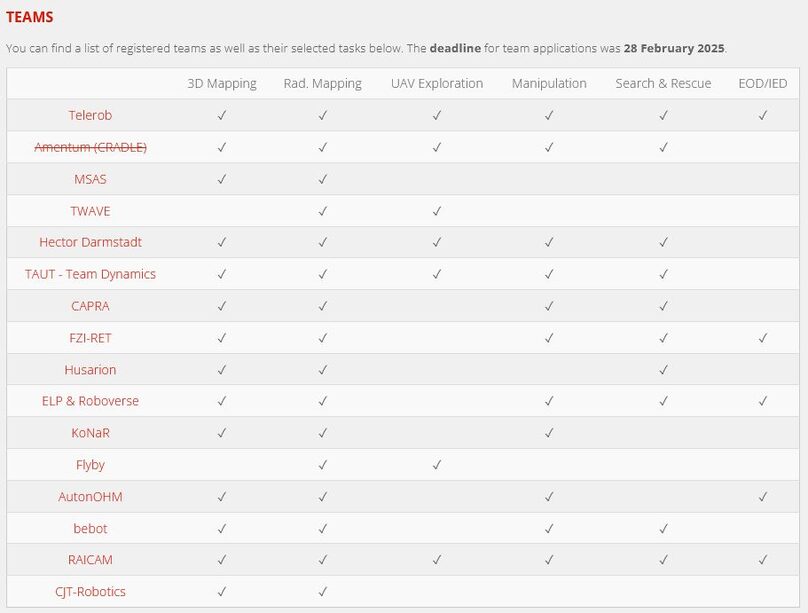Open the TAUT - Team Dynamics link

click(x=90, y=275)
